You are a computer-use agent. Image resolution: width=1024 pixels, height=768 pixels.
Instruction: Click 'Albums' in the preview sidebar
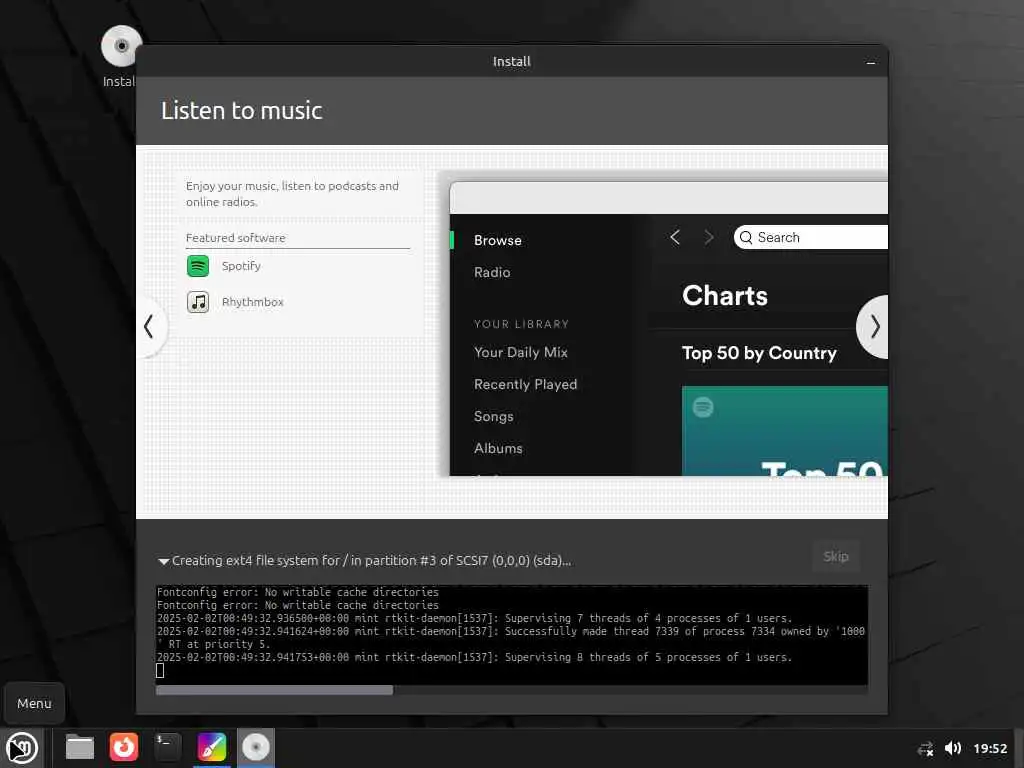498,448
